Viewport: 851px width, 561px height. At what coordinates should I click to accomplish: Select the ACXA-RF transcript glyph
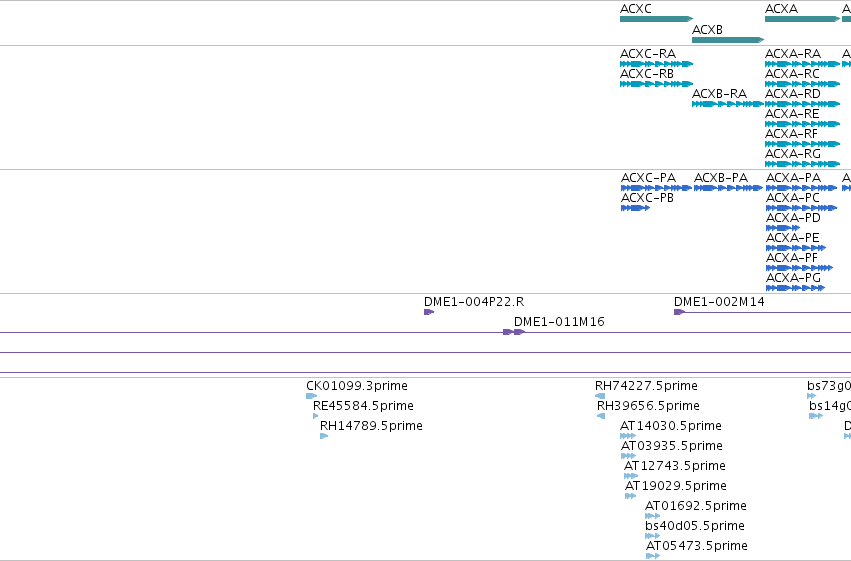[x=802, y=144]
